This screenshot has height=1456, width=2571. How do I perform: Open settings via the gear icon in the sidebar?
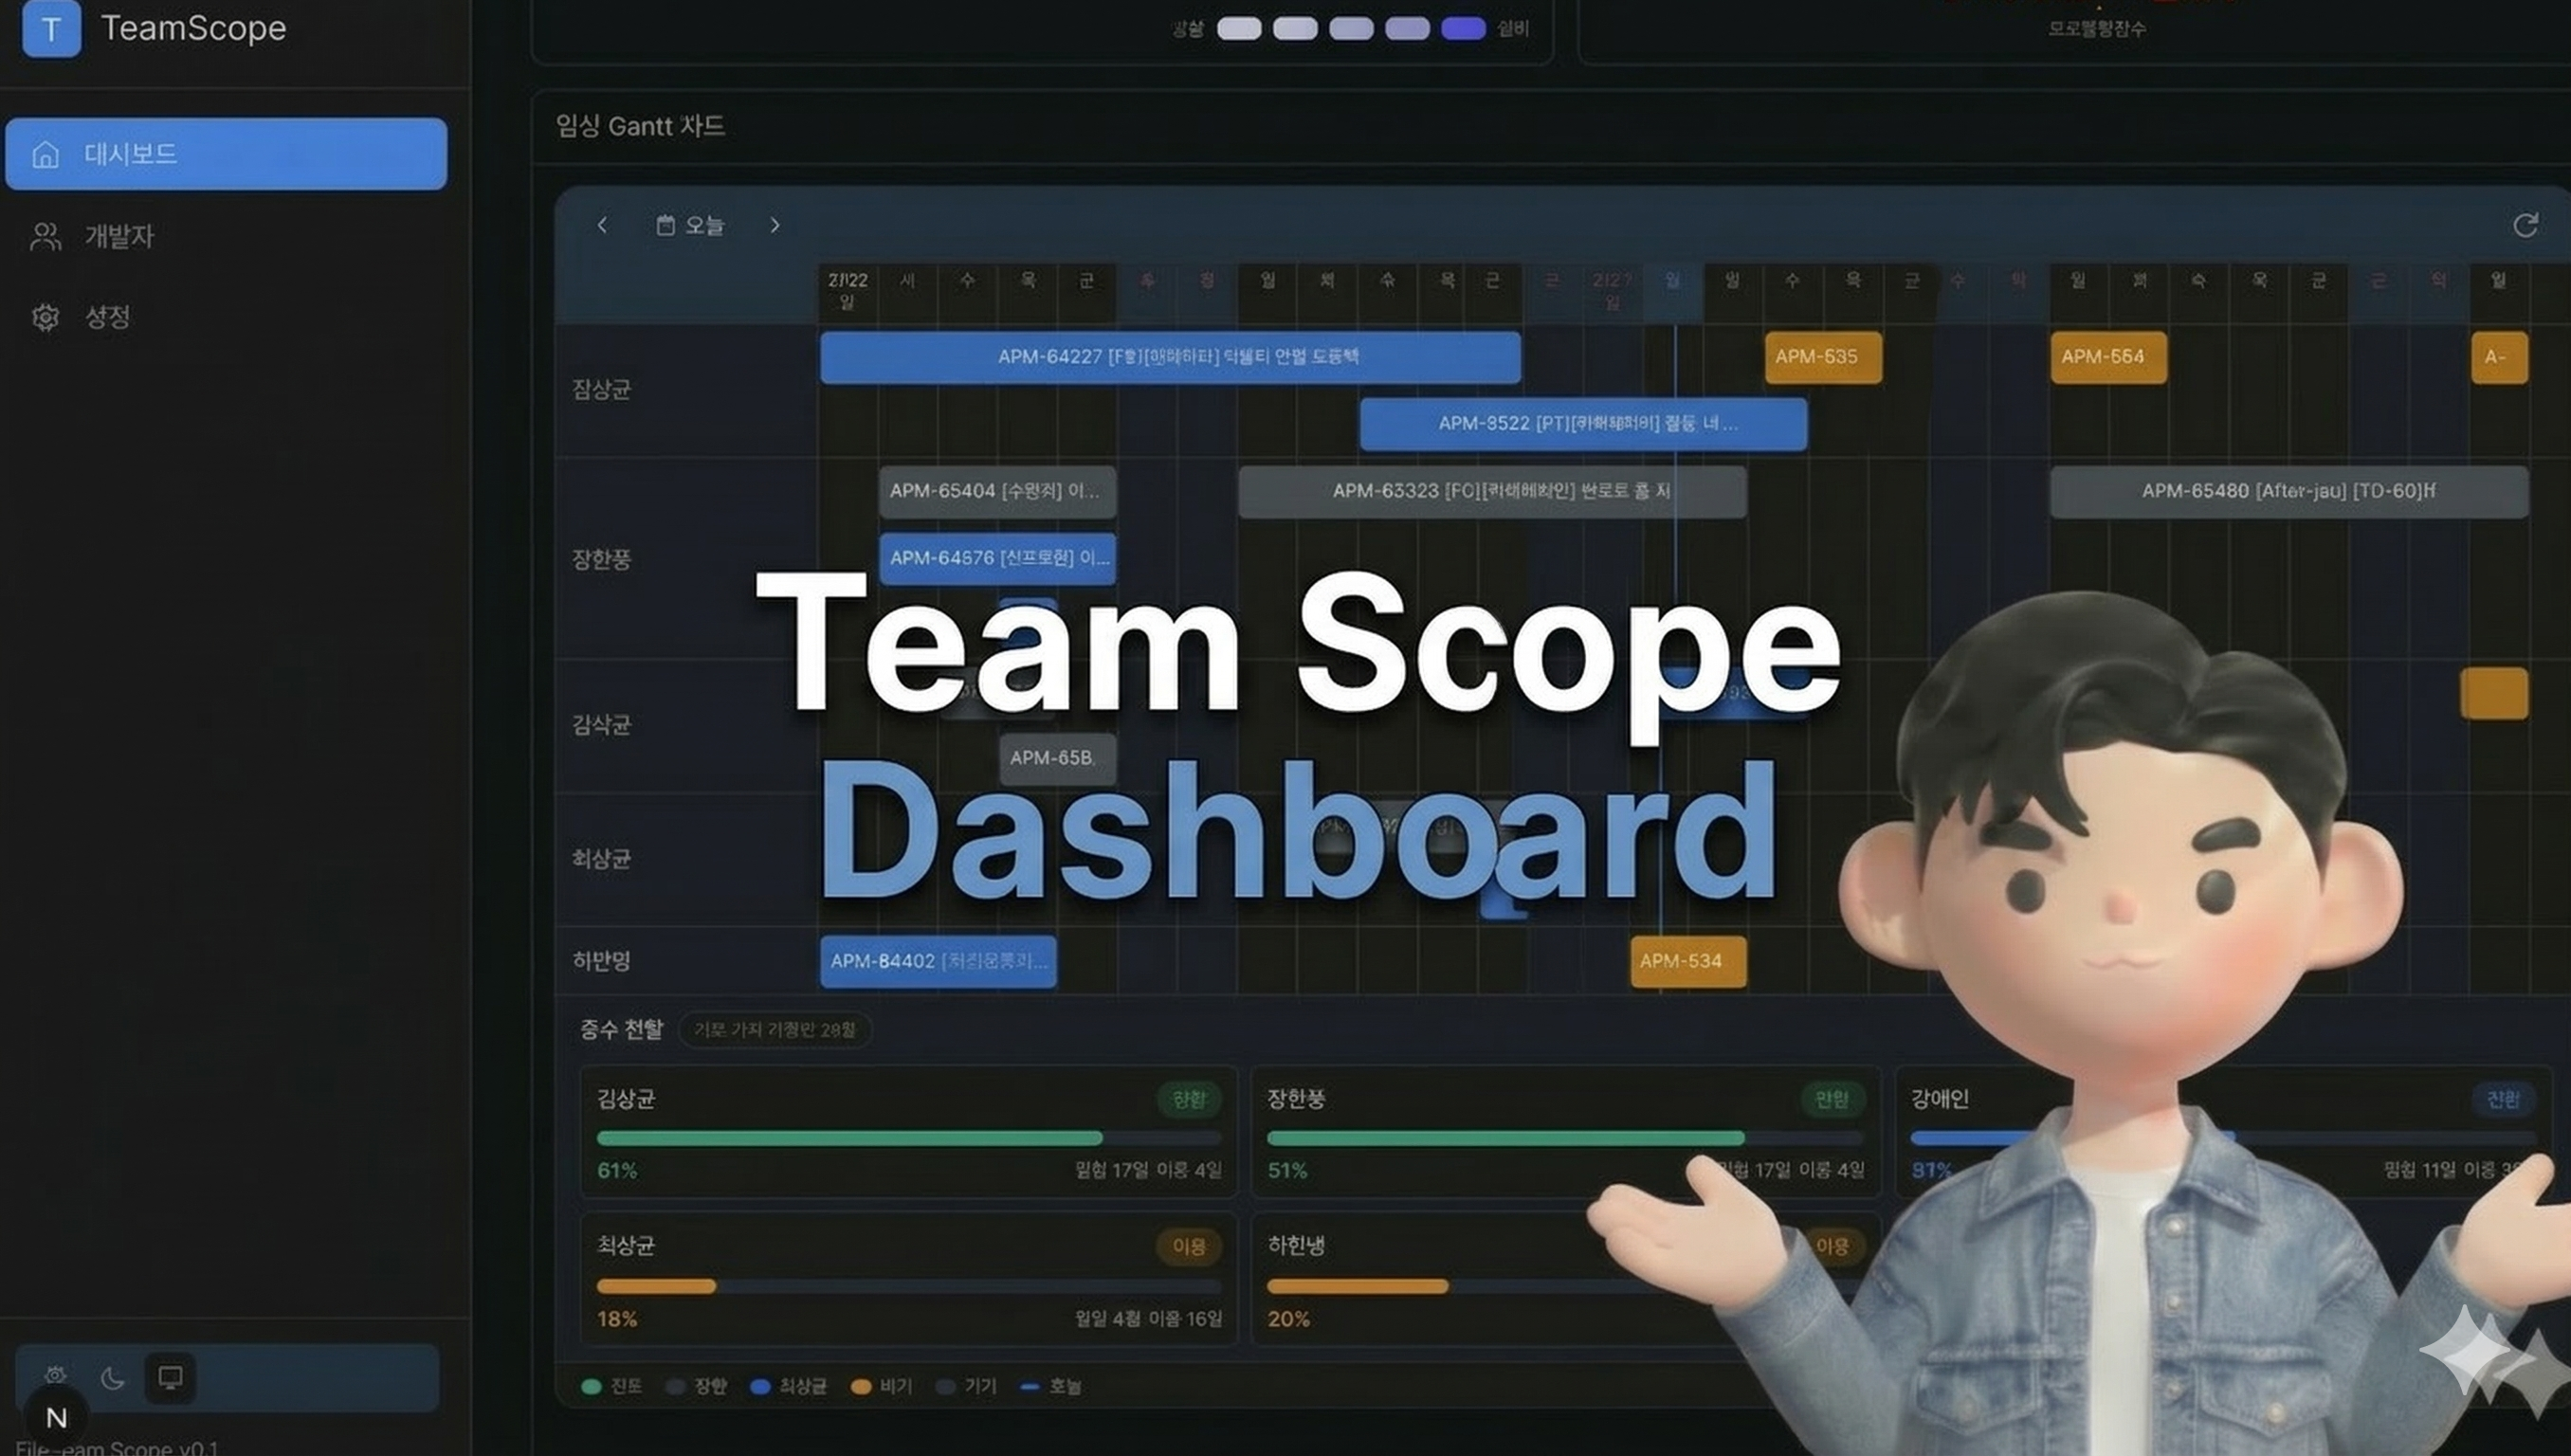coord(45,318)
